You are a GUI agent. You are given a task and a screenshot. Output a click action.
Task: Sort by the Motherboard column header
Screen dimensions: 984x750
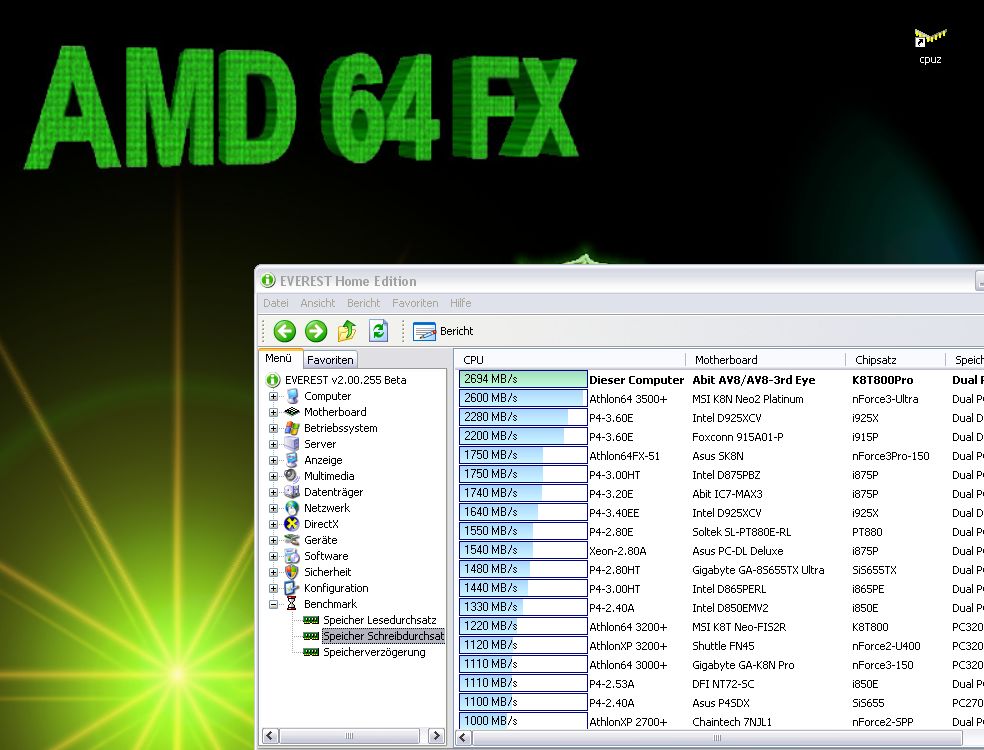(766, 360)
